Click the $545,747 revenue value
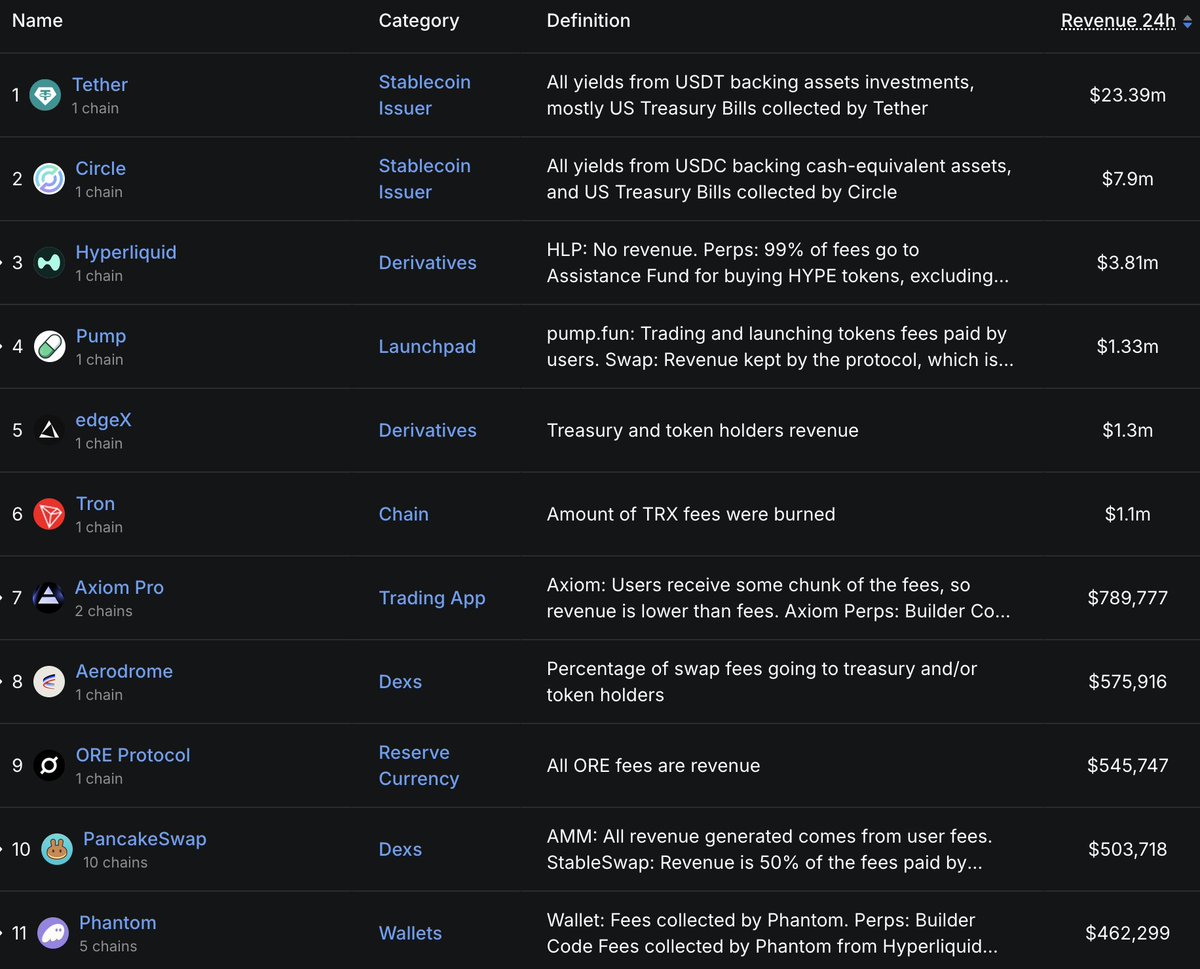 tap(1128, 766)
